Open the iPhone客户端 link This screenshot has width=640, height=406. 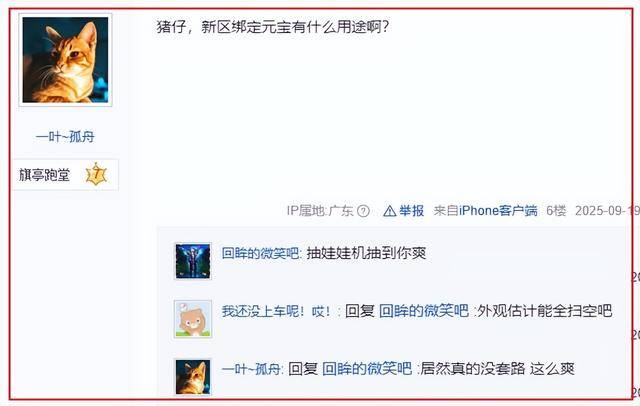pyautogui.click(x=498, y=211)
